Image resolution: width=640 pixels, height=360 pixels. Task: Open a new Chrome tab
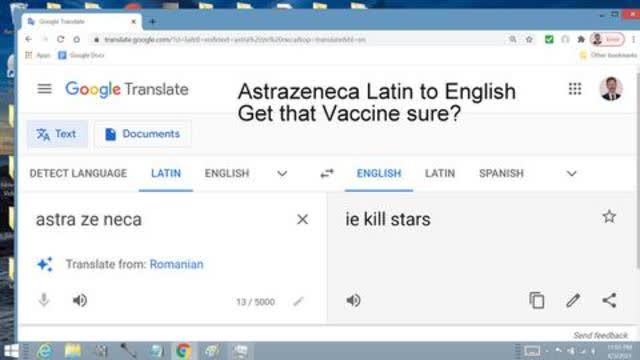coord(153,22)
